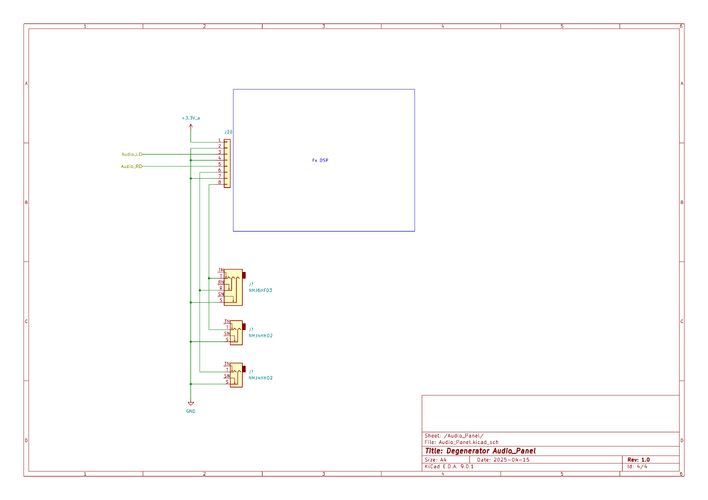Screen dimensions: 708x500
Task: Select the NMJ6HF03 audio jack symbol
Action: [234, 287]
